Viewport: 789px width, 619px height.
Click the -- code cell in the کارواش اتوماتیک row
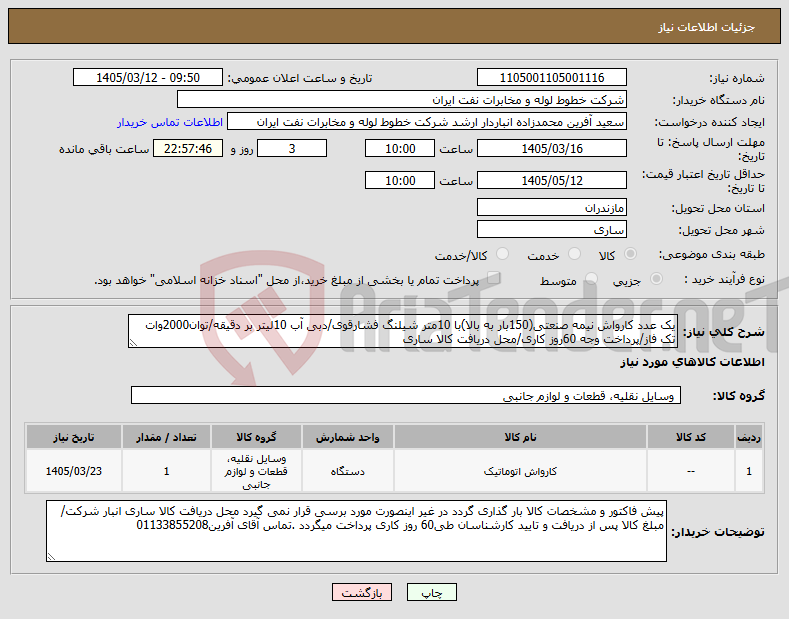[690, 471]
